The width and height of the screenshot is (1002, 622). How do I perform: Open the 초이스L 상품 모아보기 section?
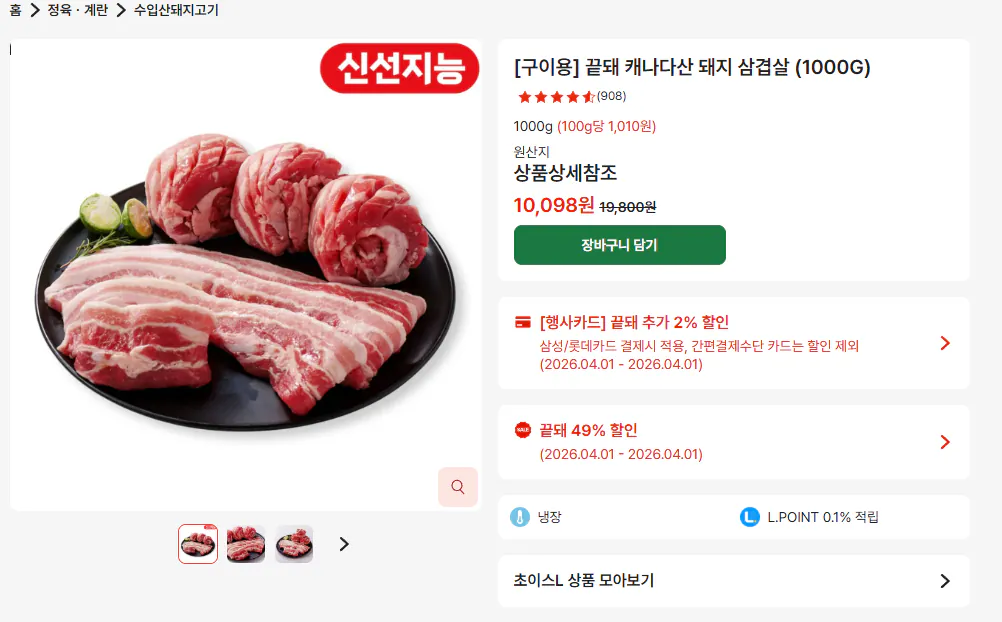735,581
